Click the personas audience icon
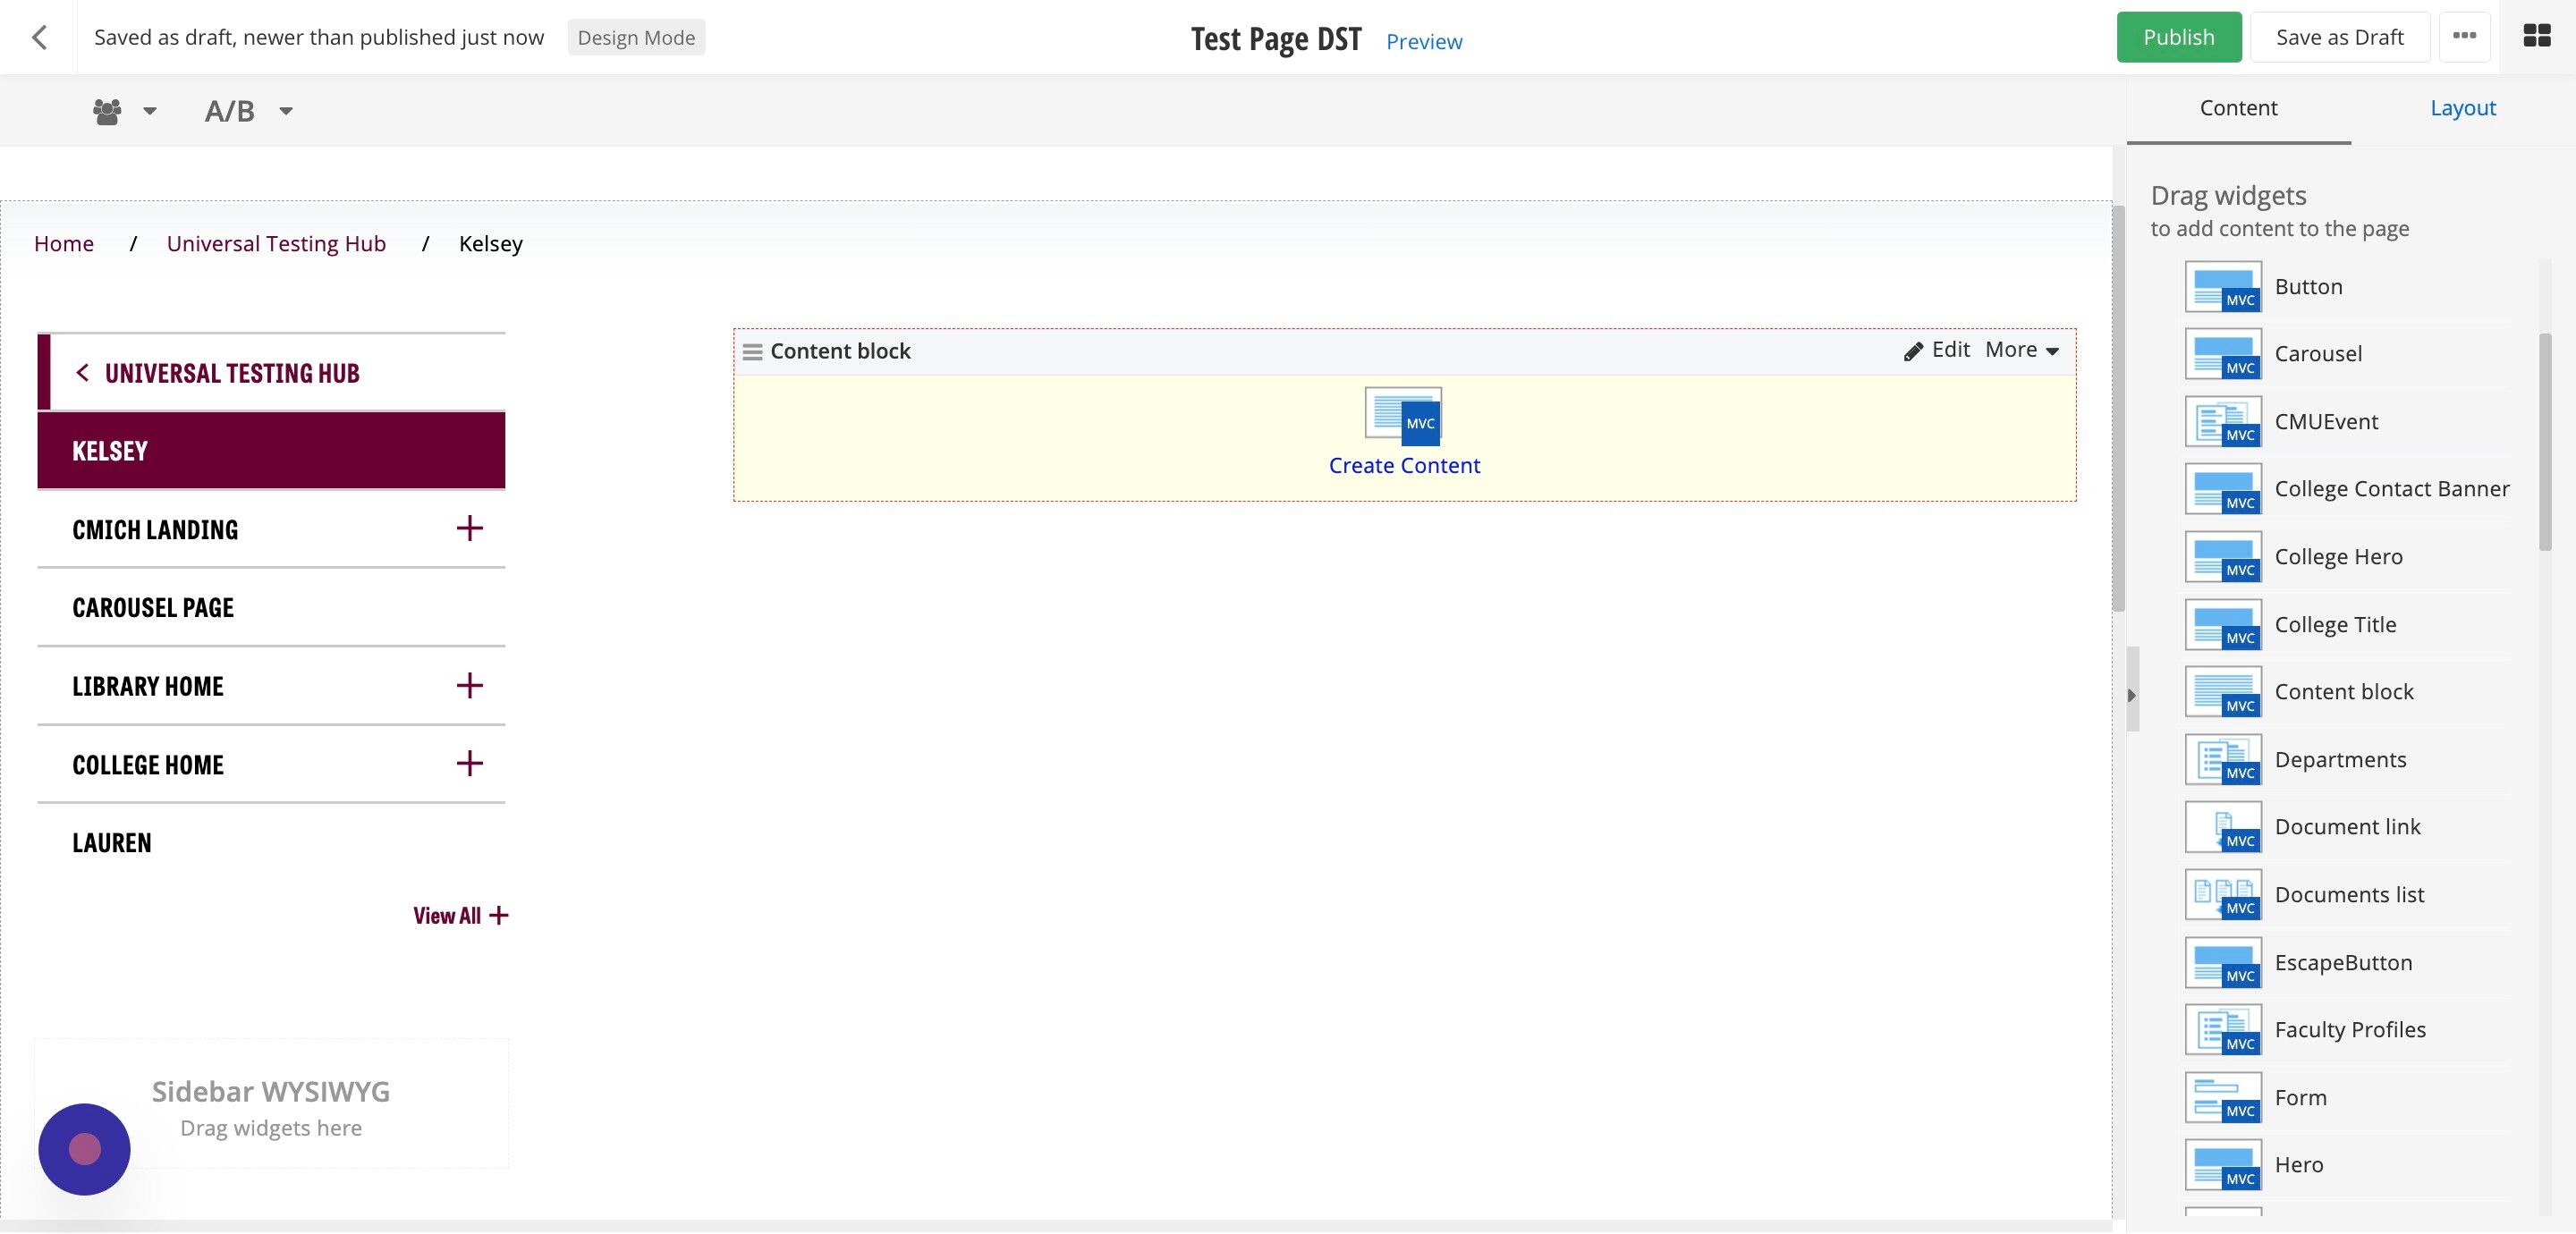2576x1234 pixels. 109,110
